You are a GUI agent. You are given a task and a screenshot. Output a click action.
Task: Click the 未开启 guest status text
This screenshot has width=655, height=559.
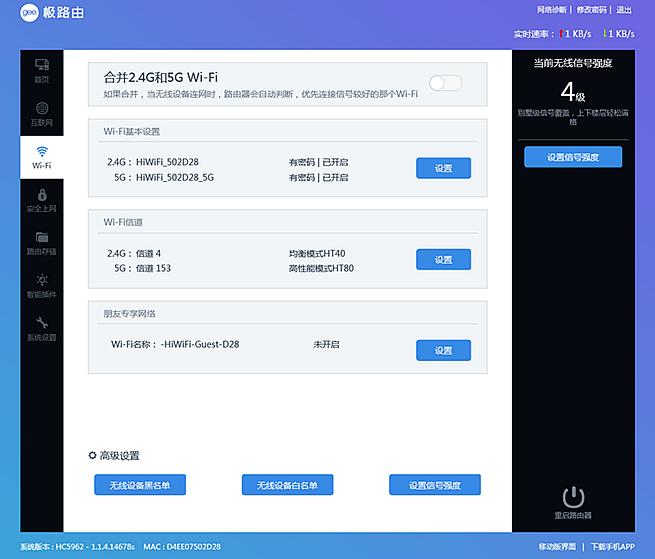click(326, 344)
